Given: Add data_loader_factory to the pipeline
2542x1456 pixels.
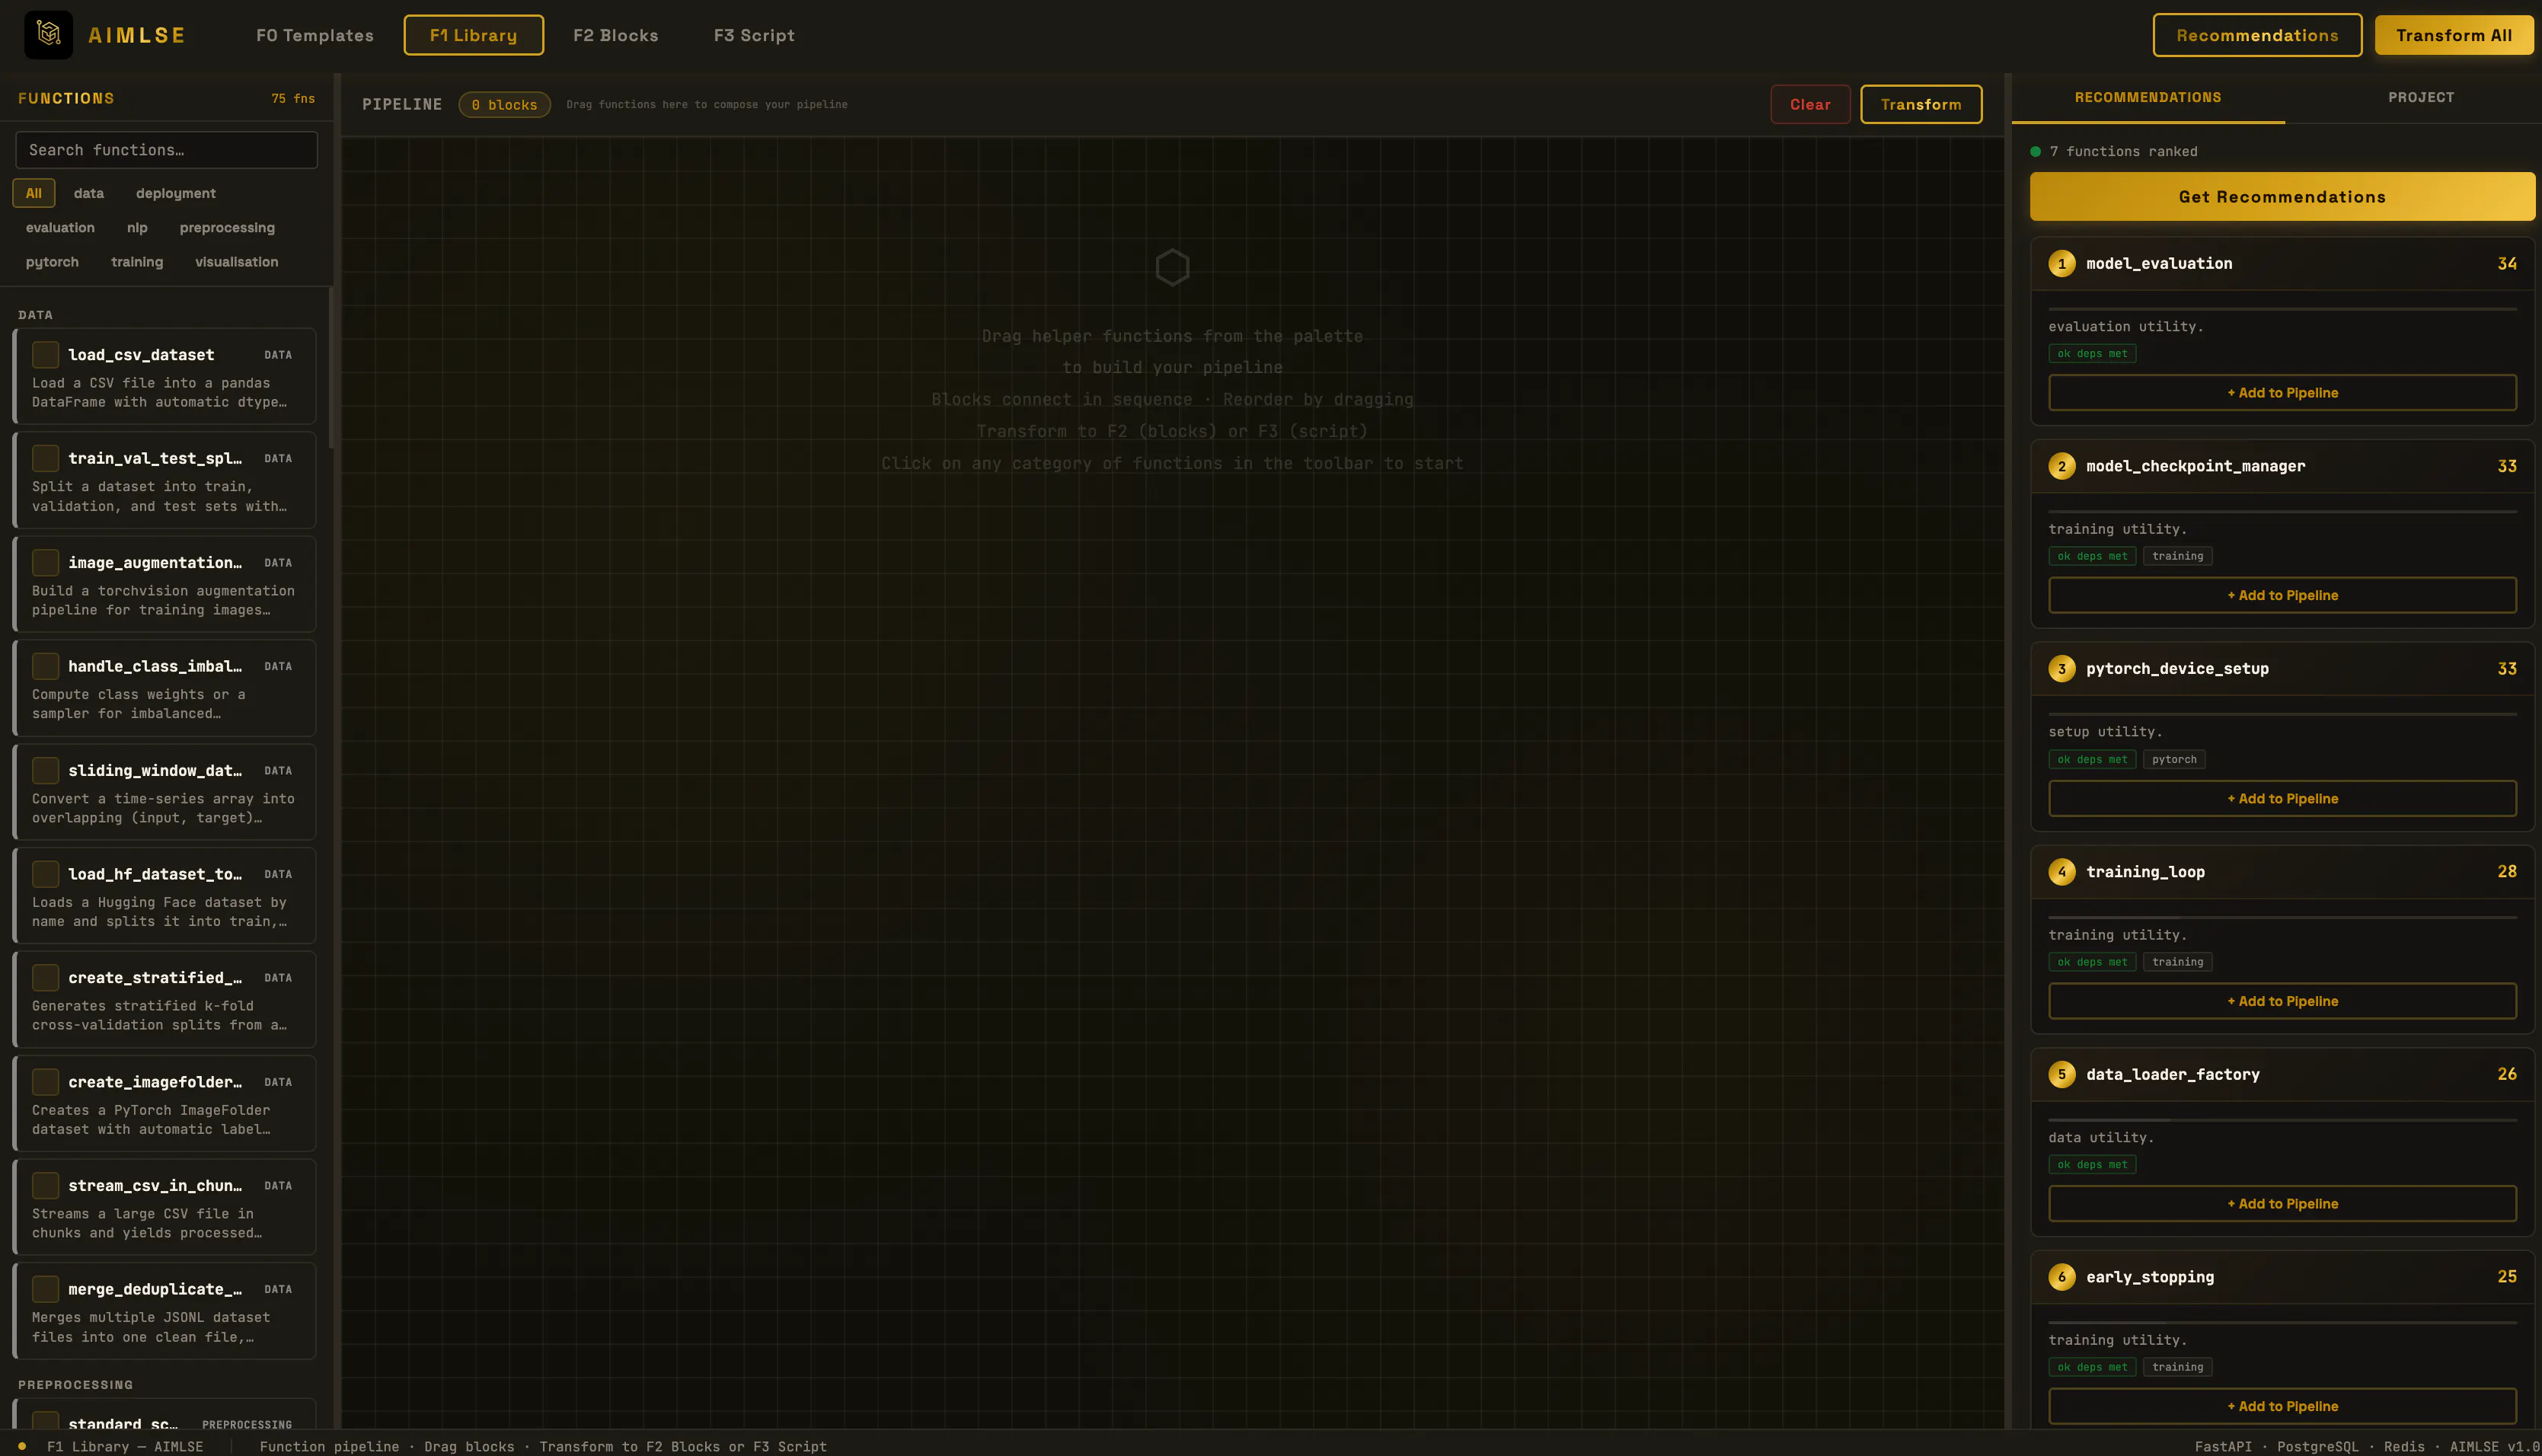Looking at the screenshot, I should coord(2282,1204).
